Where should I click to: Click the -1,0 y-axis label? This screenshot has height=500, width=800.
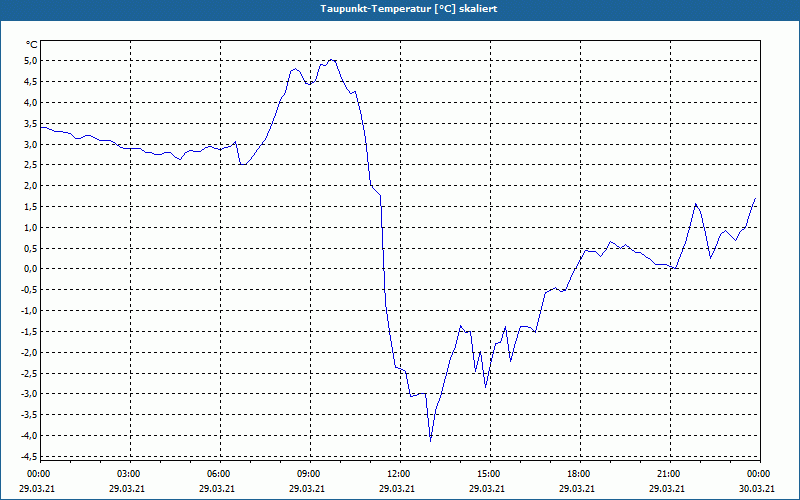tap(29, 311)
